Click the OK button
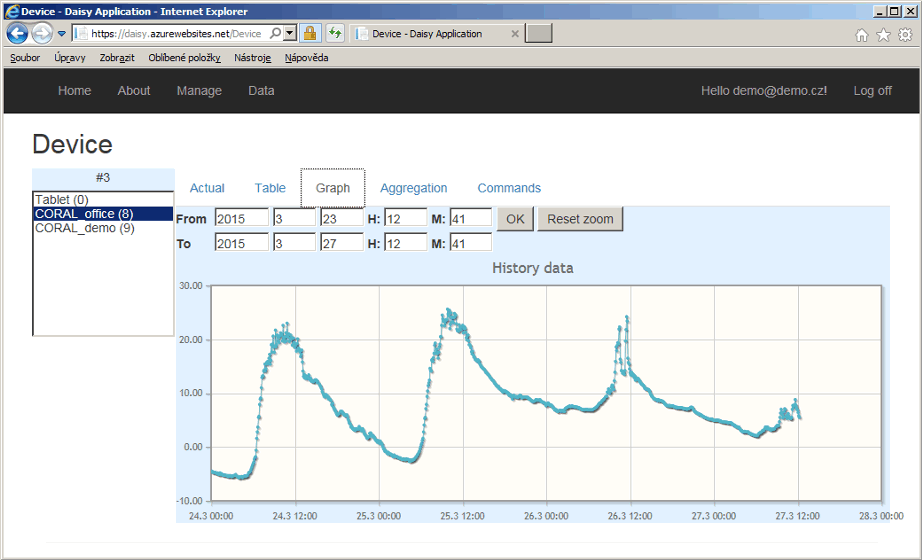 pos(515,219)
